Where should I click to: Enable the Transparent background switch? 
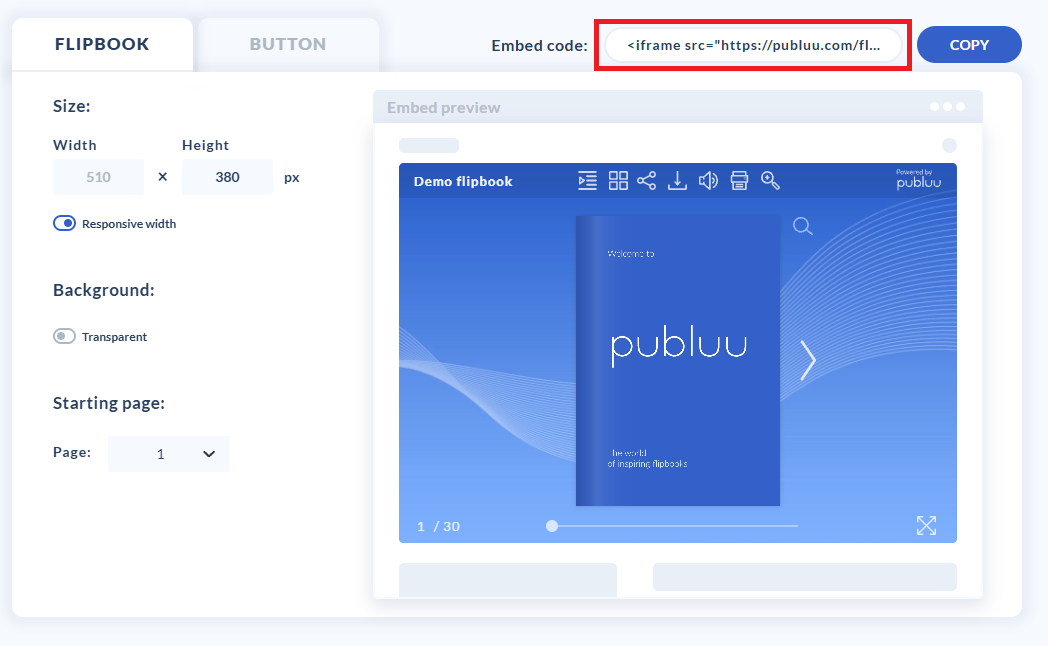64,336
